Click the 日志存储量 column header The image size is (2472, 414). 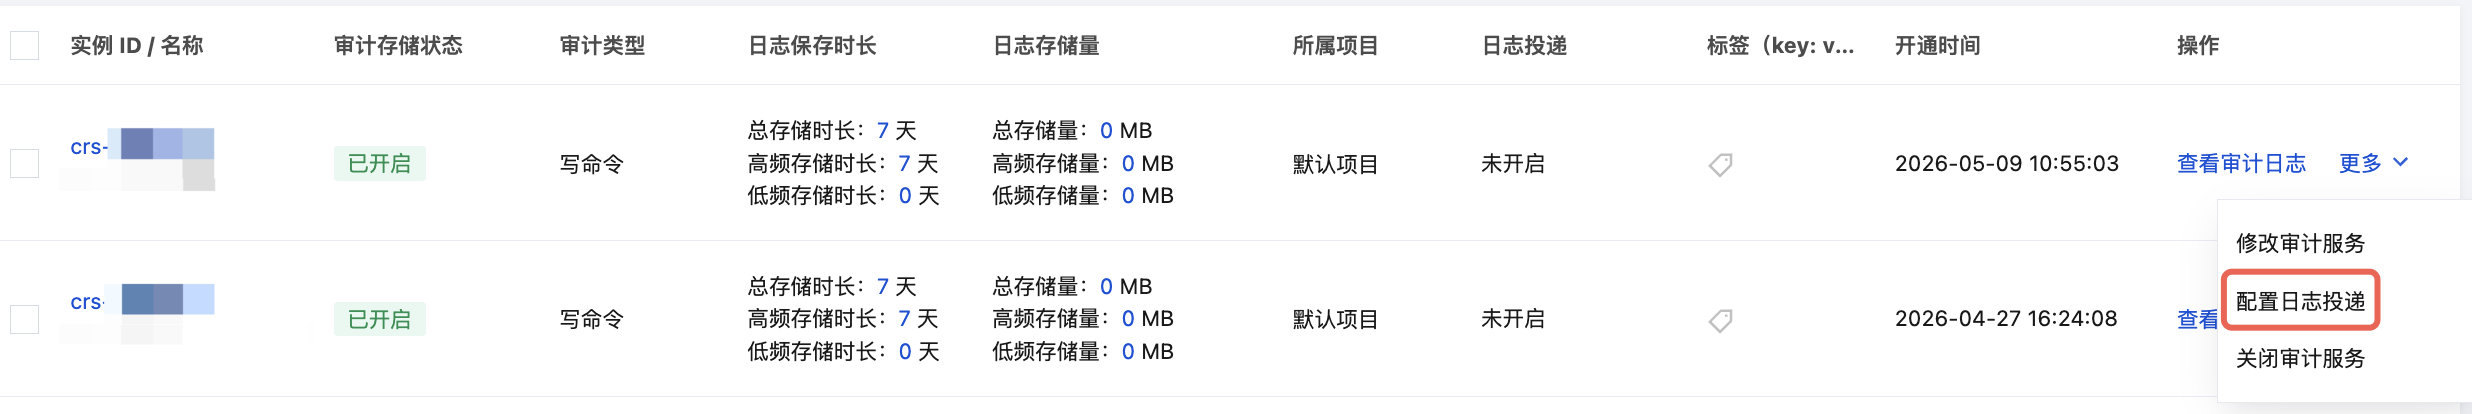(1046, 45)
